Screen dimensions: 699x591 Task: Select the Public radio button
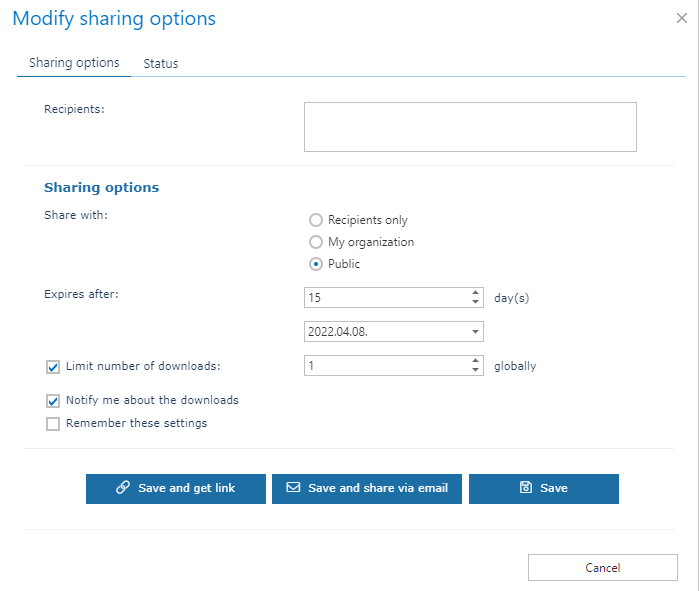pyautogui.click(x=316, y=264)
